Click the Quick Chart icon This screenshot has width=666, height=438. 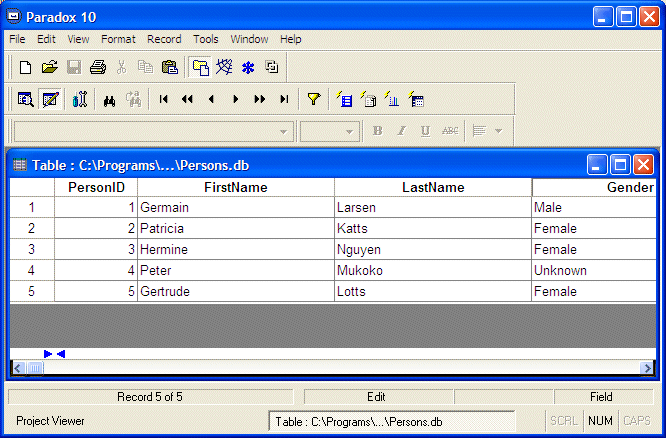click(392, 99)
